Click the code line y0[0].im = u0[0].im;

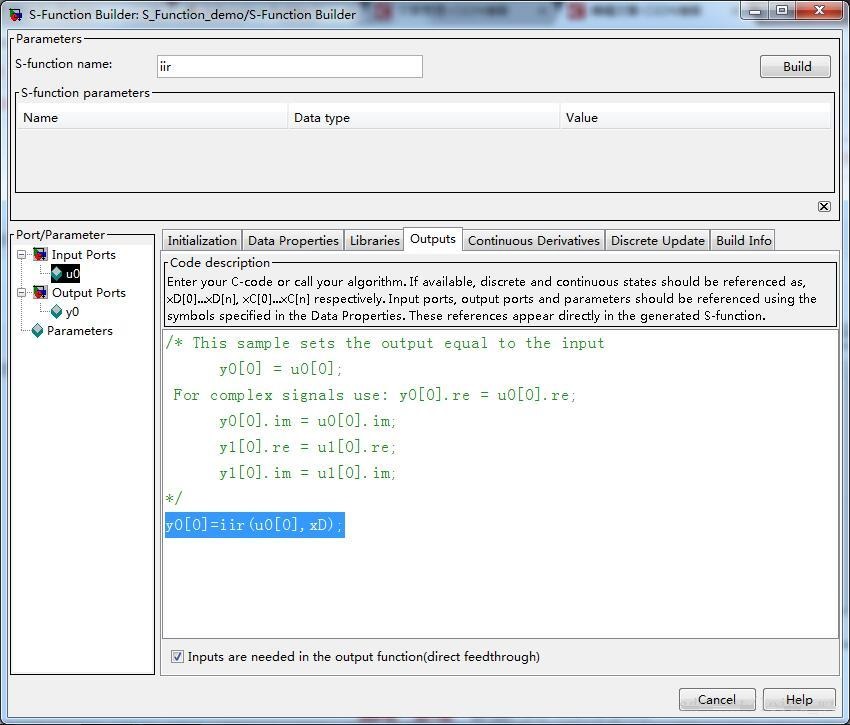[x=307, y=421]
